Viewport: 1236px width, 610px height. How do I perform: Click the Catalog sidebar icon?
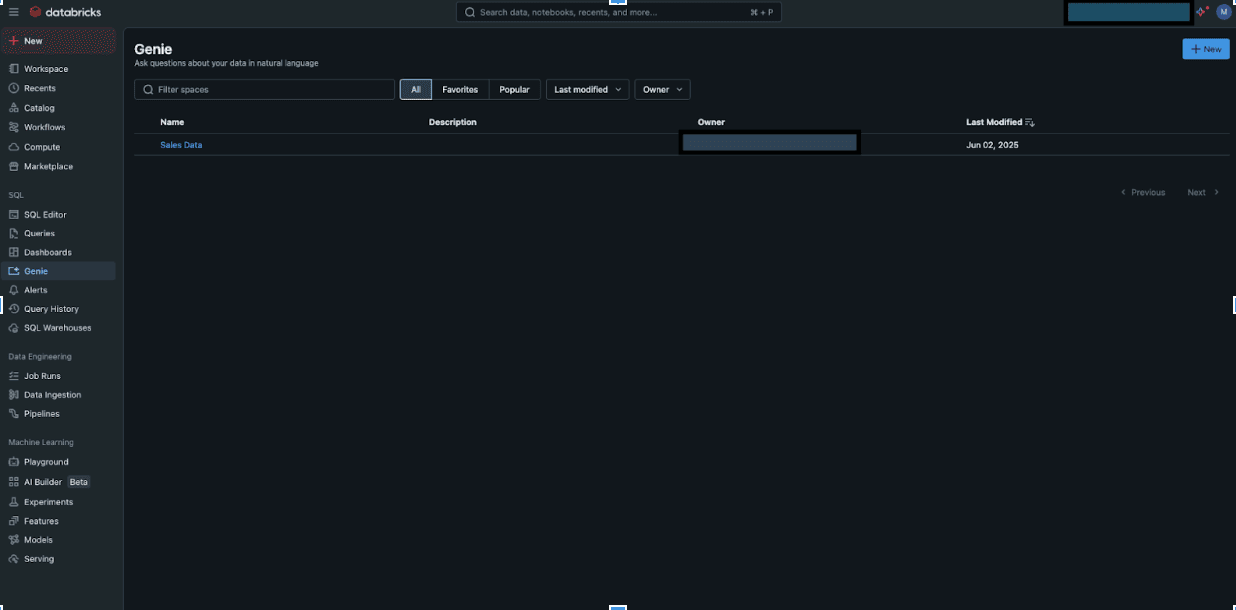click(14, 108)
